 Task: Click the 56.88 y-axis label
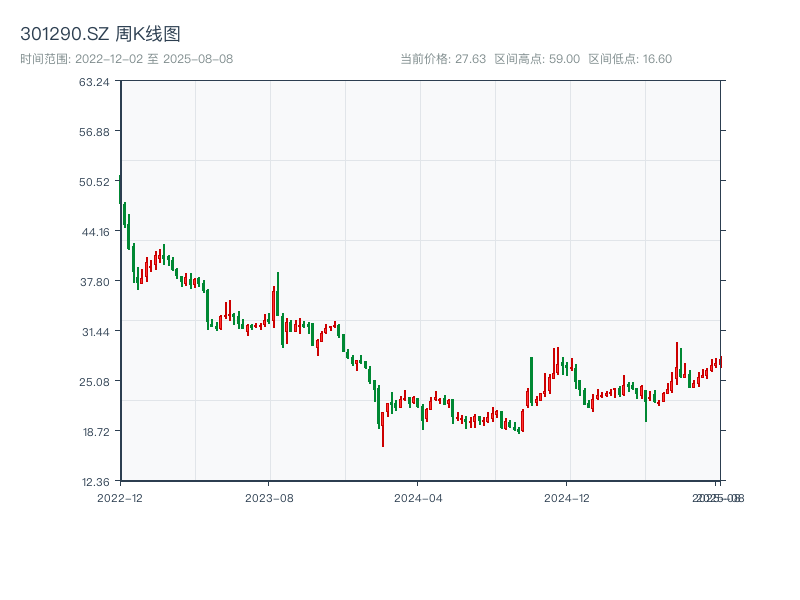(94, 132)
